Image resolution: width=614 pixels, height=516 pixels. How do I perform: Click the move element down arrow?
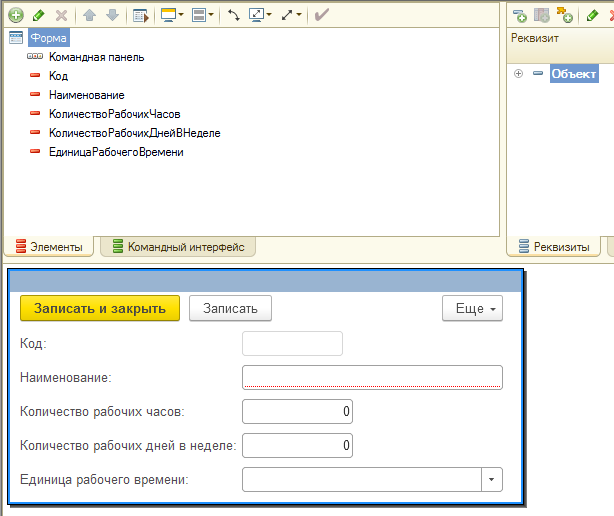[111, 15]
